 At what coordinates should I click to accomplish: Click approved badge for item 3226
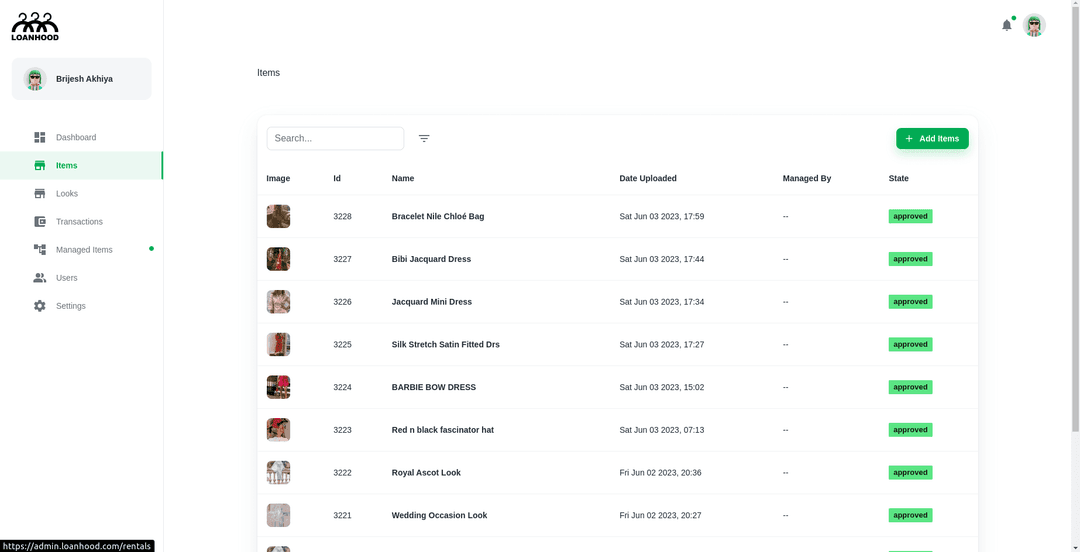tap(911, 302)
